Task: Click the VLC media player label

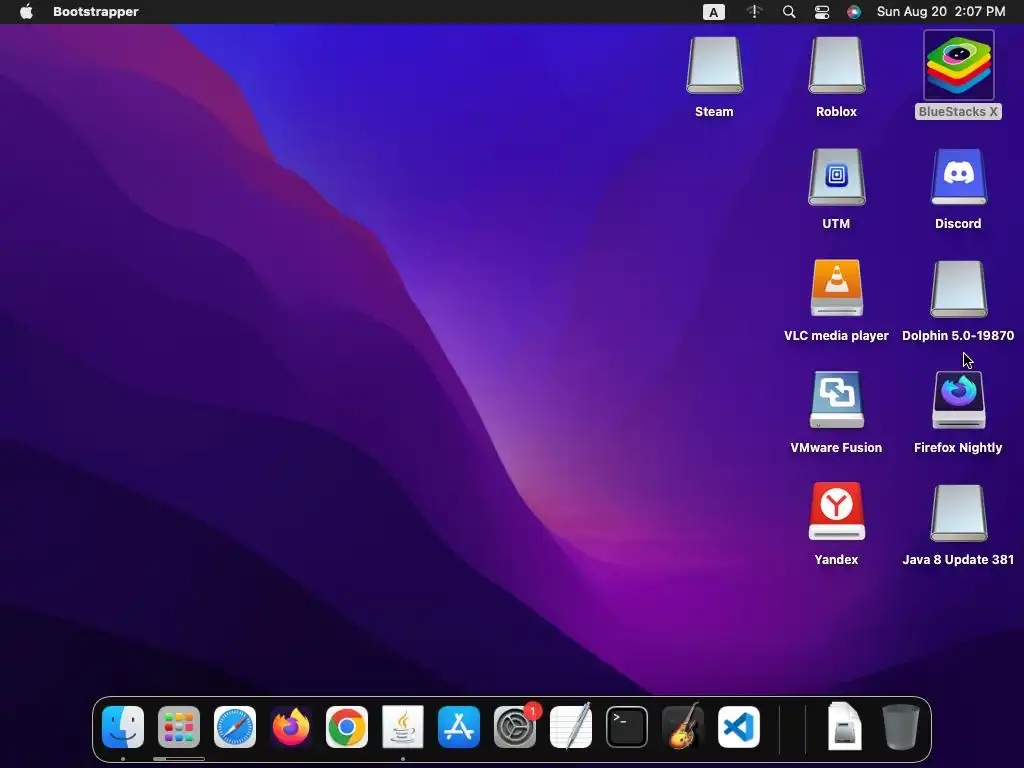Action: 837,336
